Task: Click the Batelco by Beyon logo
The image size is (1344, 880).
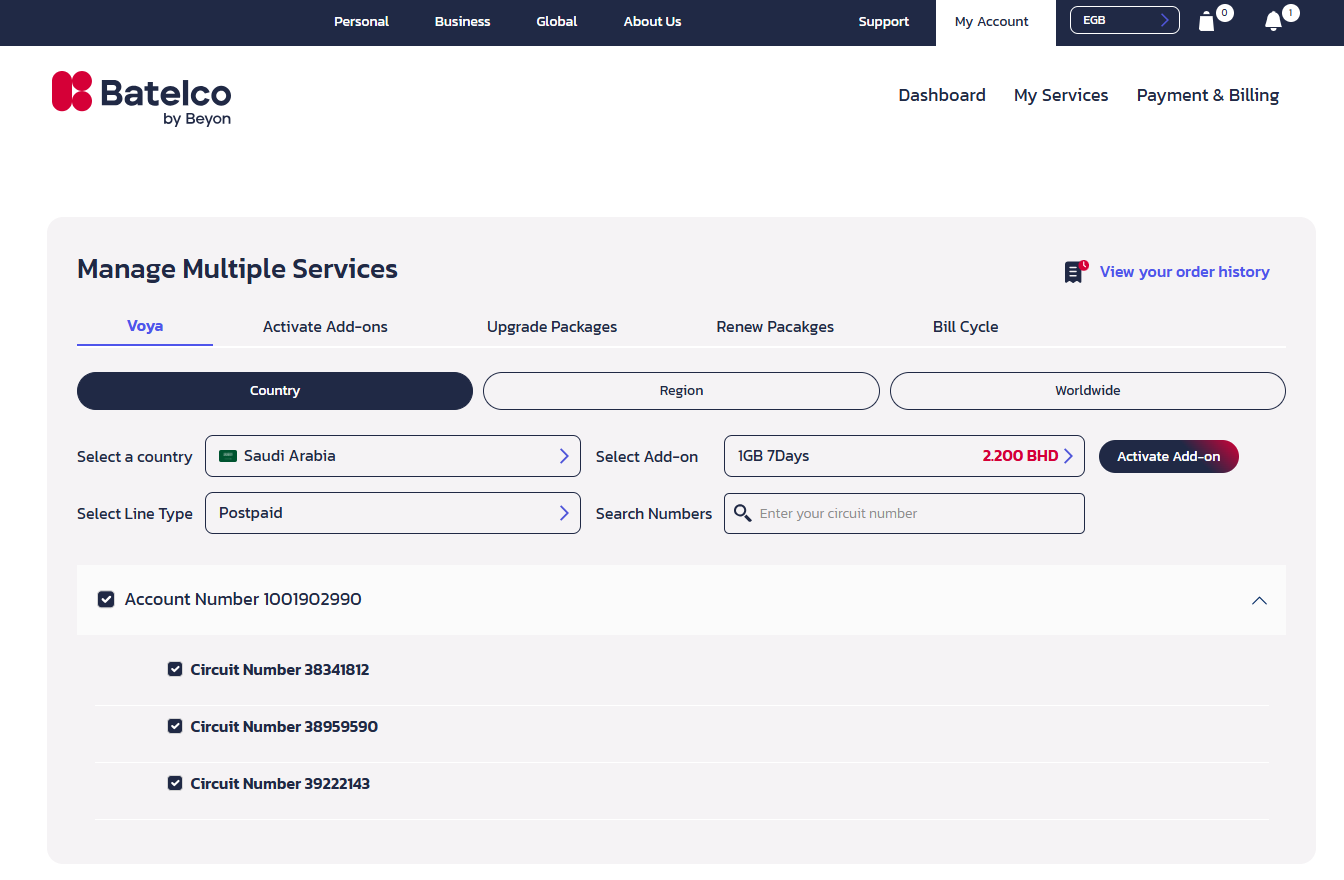Action: [x=141, y=98]
